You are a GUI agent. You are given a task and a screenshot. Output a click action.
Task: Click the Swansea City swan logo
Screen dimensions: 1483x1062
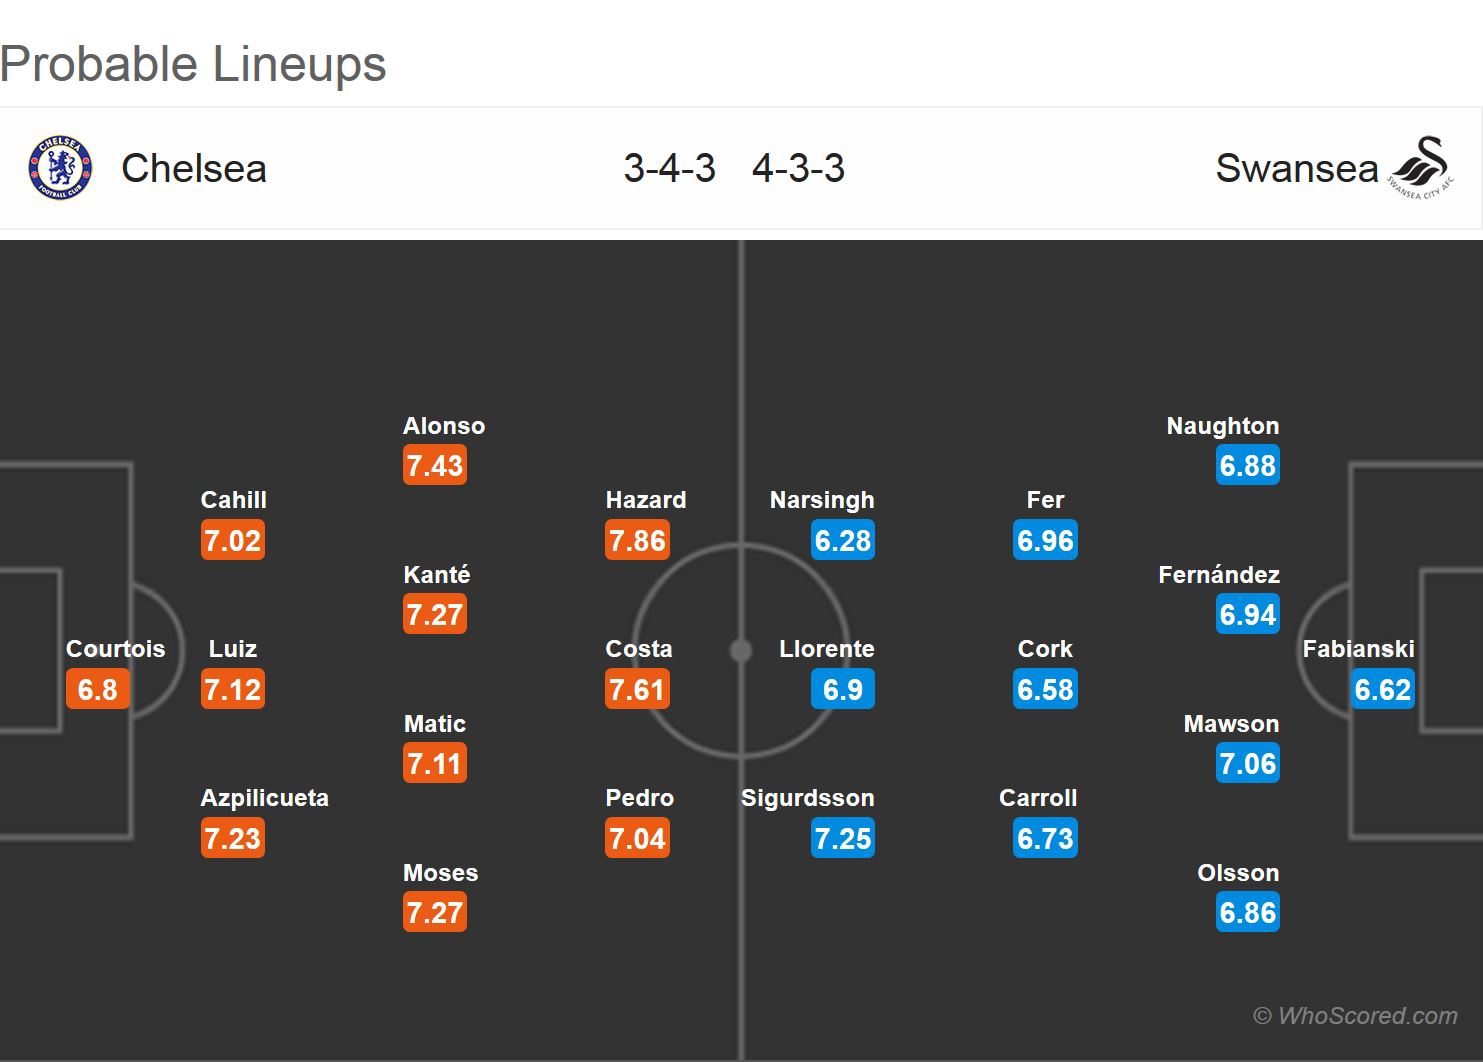[x=1420, y=168]
